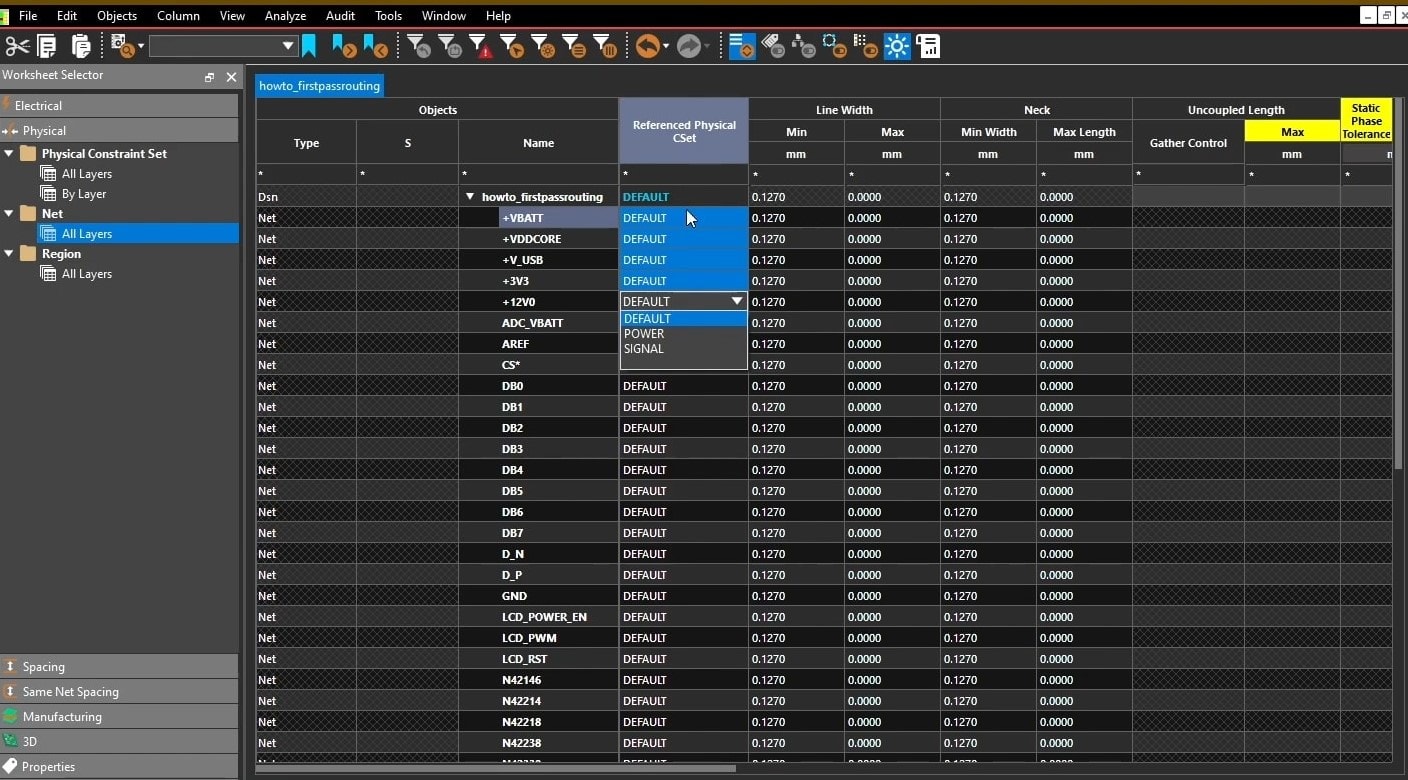Open the Analyze menu
This screenshot has height=780, width=1408.
point(285,16)
